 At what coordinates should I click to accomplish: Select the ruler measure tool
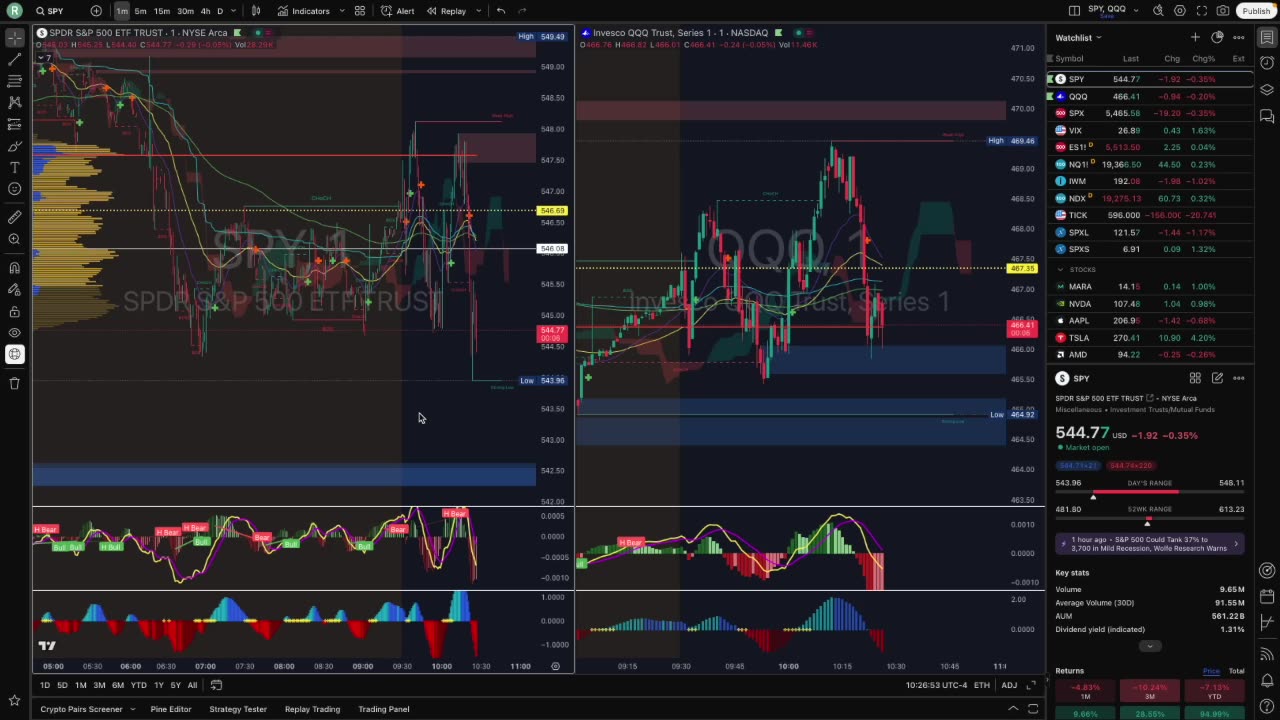coord(14,216)
